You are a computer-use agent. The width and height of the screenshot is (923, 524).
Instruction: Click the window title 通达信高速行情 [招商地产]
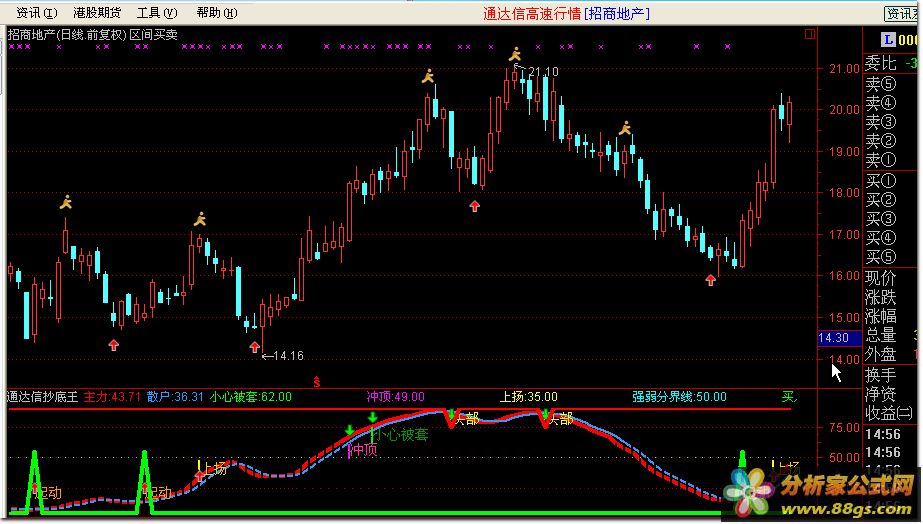click(x=566, y=14)
